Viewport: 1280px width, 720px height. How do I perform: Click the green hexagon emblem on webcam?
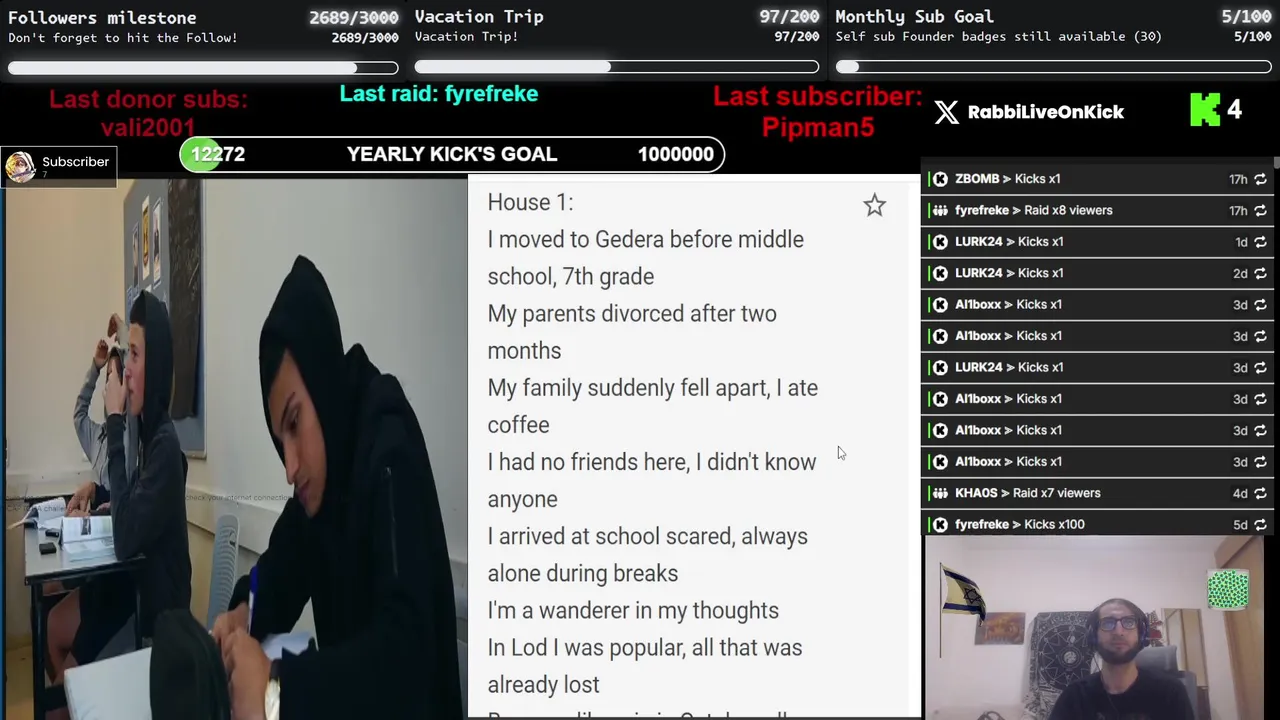click(1228, 589)
